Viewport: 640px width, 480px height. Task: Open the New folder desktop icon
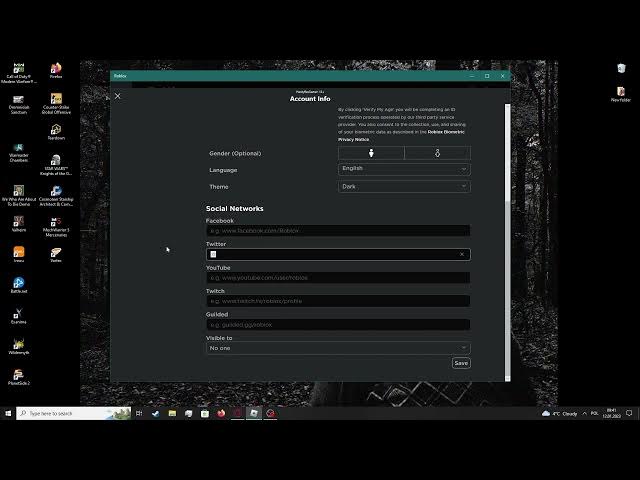621,94
